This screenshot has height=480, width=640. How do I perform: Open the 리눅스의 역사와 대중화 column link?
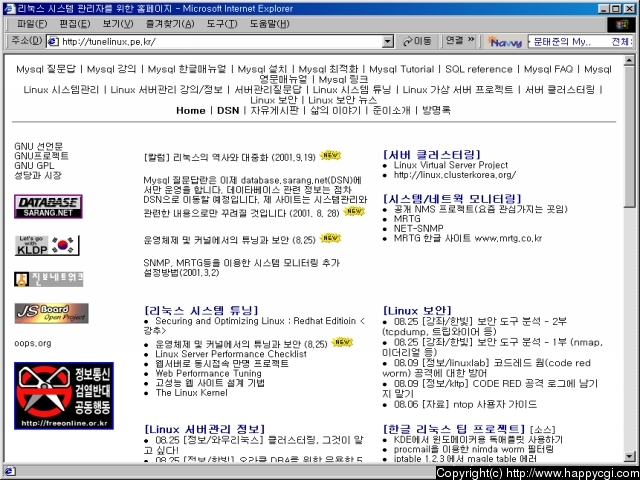coord(229,157)
